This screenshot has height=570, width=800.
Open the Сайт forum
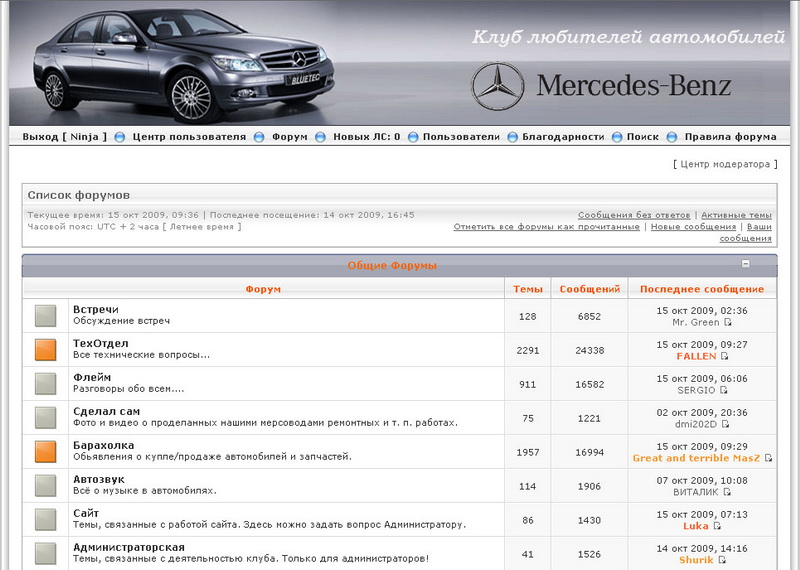click(86, 513)
